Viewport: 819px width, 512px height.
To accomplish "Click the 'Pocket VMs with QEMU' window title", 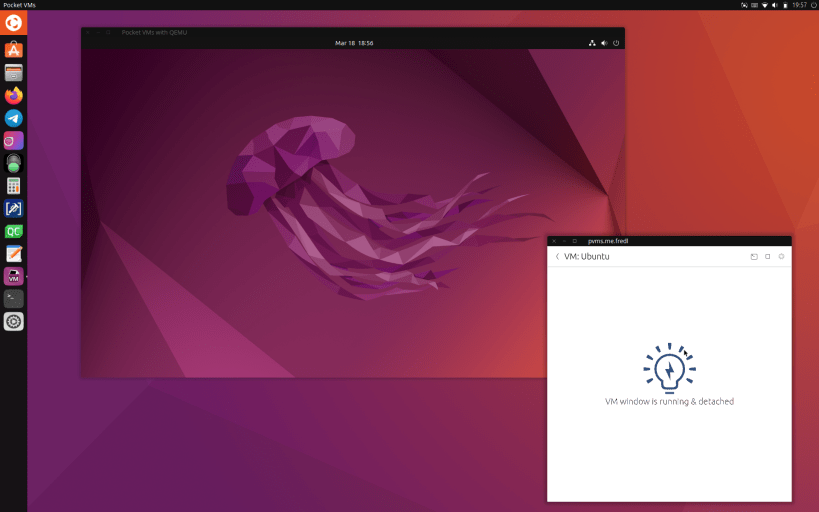I will (154, 32).
